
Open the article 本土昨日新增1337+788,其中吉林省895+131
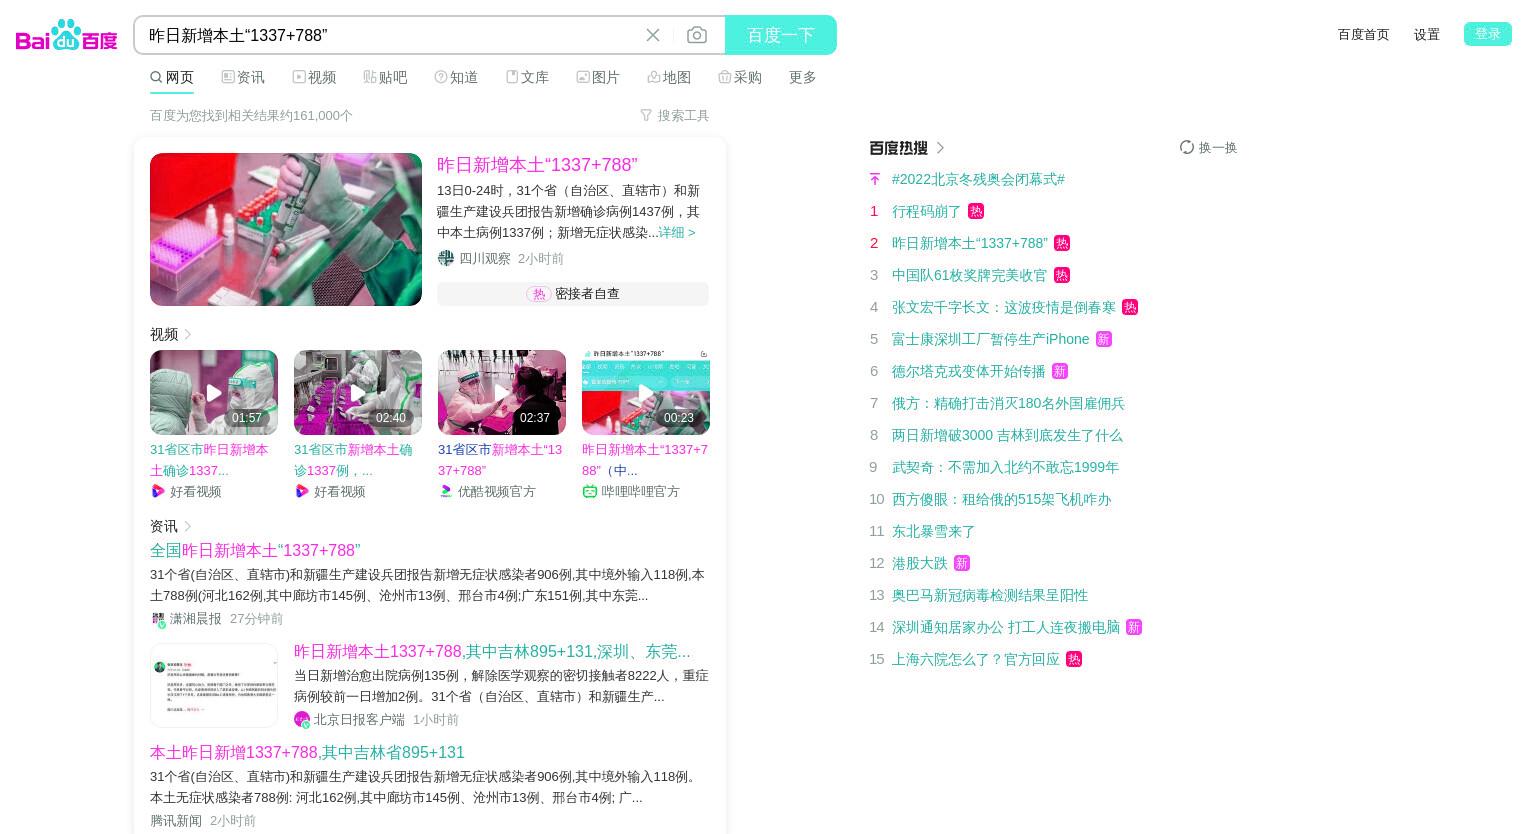(307, 753)
